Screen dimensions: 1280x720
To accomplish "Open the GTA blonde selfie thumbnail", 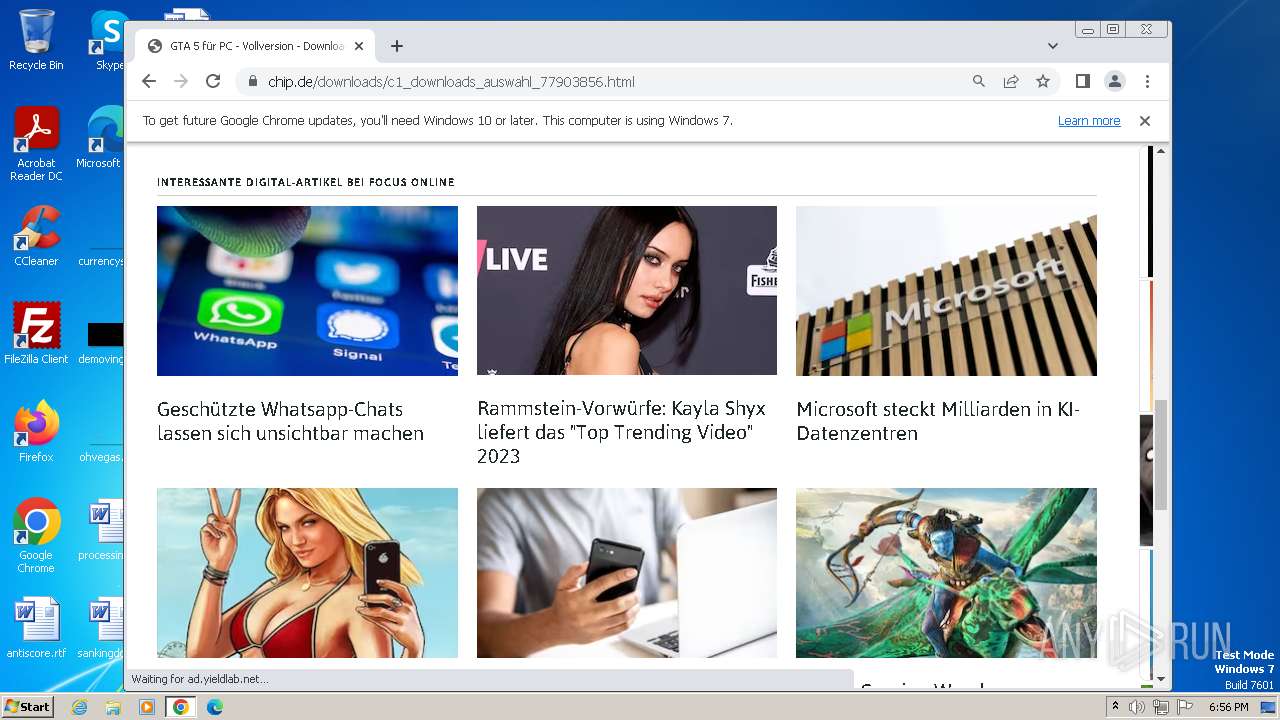I will [307, 573].
